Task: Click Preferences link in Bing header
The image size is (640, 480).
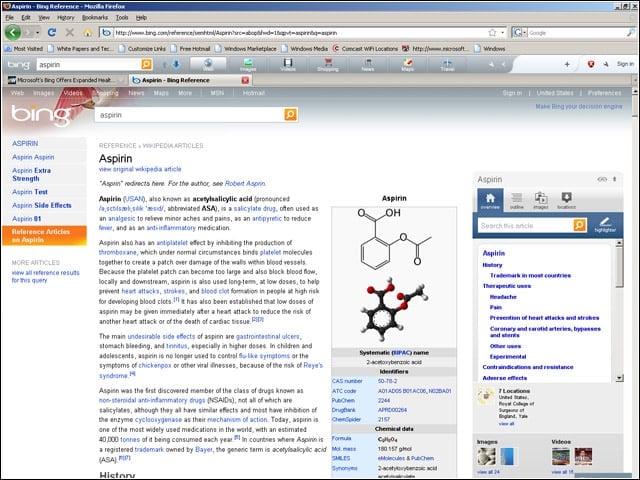Action: [604, 93]
